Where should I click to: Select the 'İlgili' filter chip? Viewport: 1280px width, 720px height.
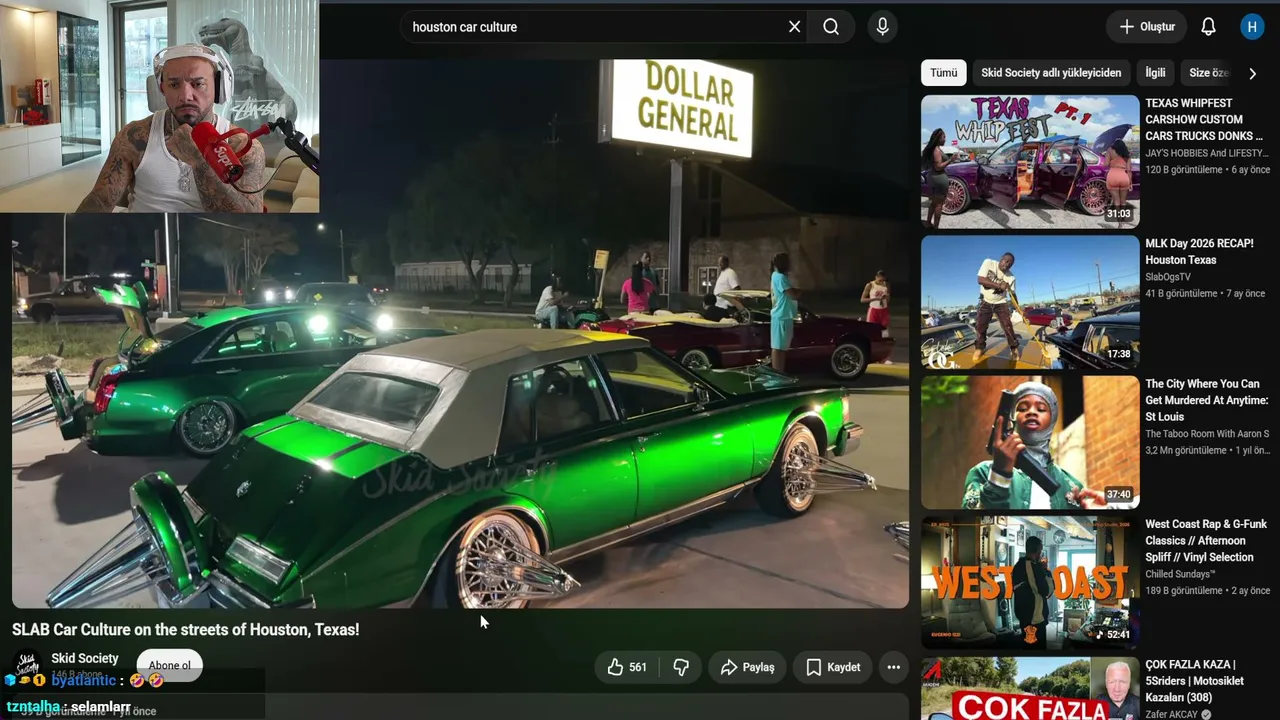(x=1155, y=73)
